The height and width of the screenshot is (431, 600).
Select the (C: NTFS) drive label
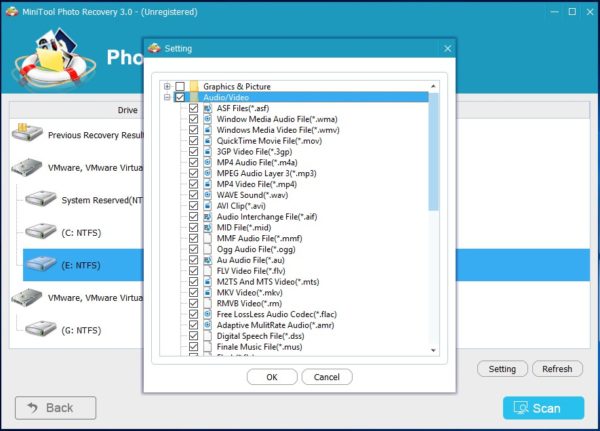coord(81,233)
